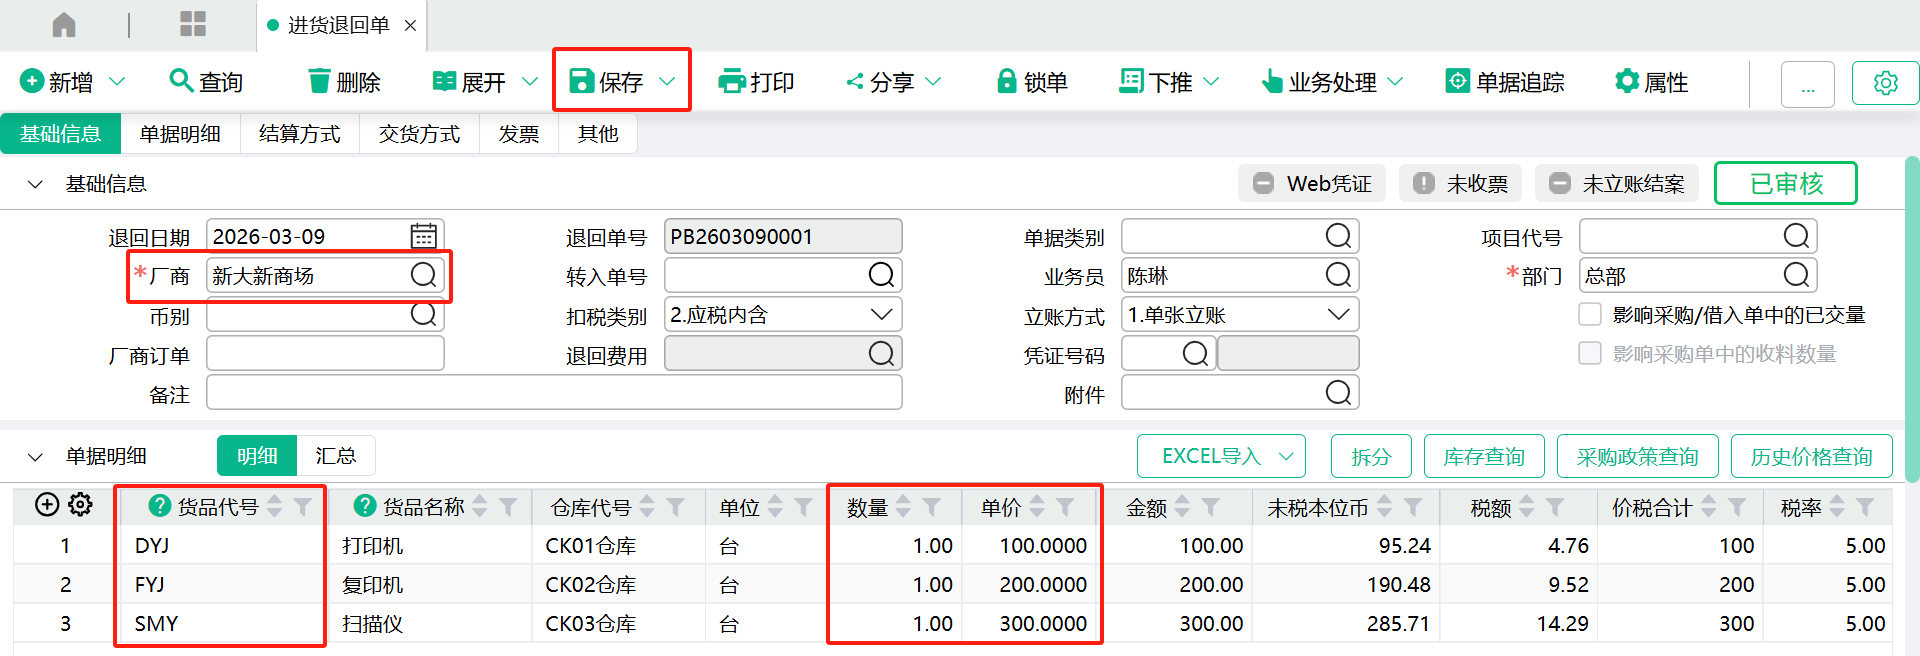Click the 查询 search icon
Screen dimensions: 1920x656
click(180, 81)
